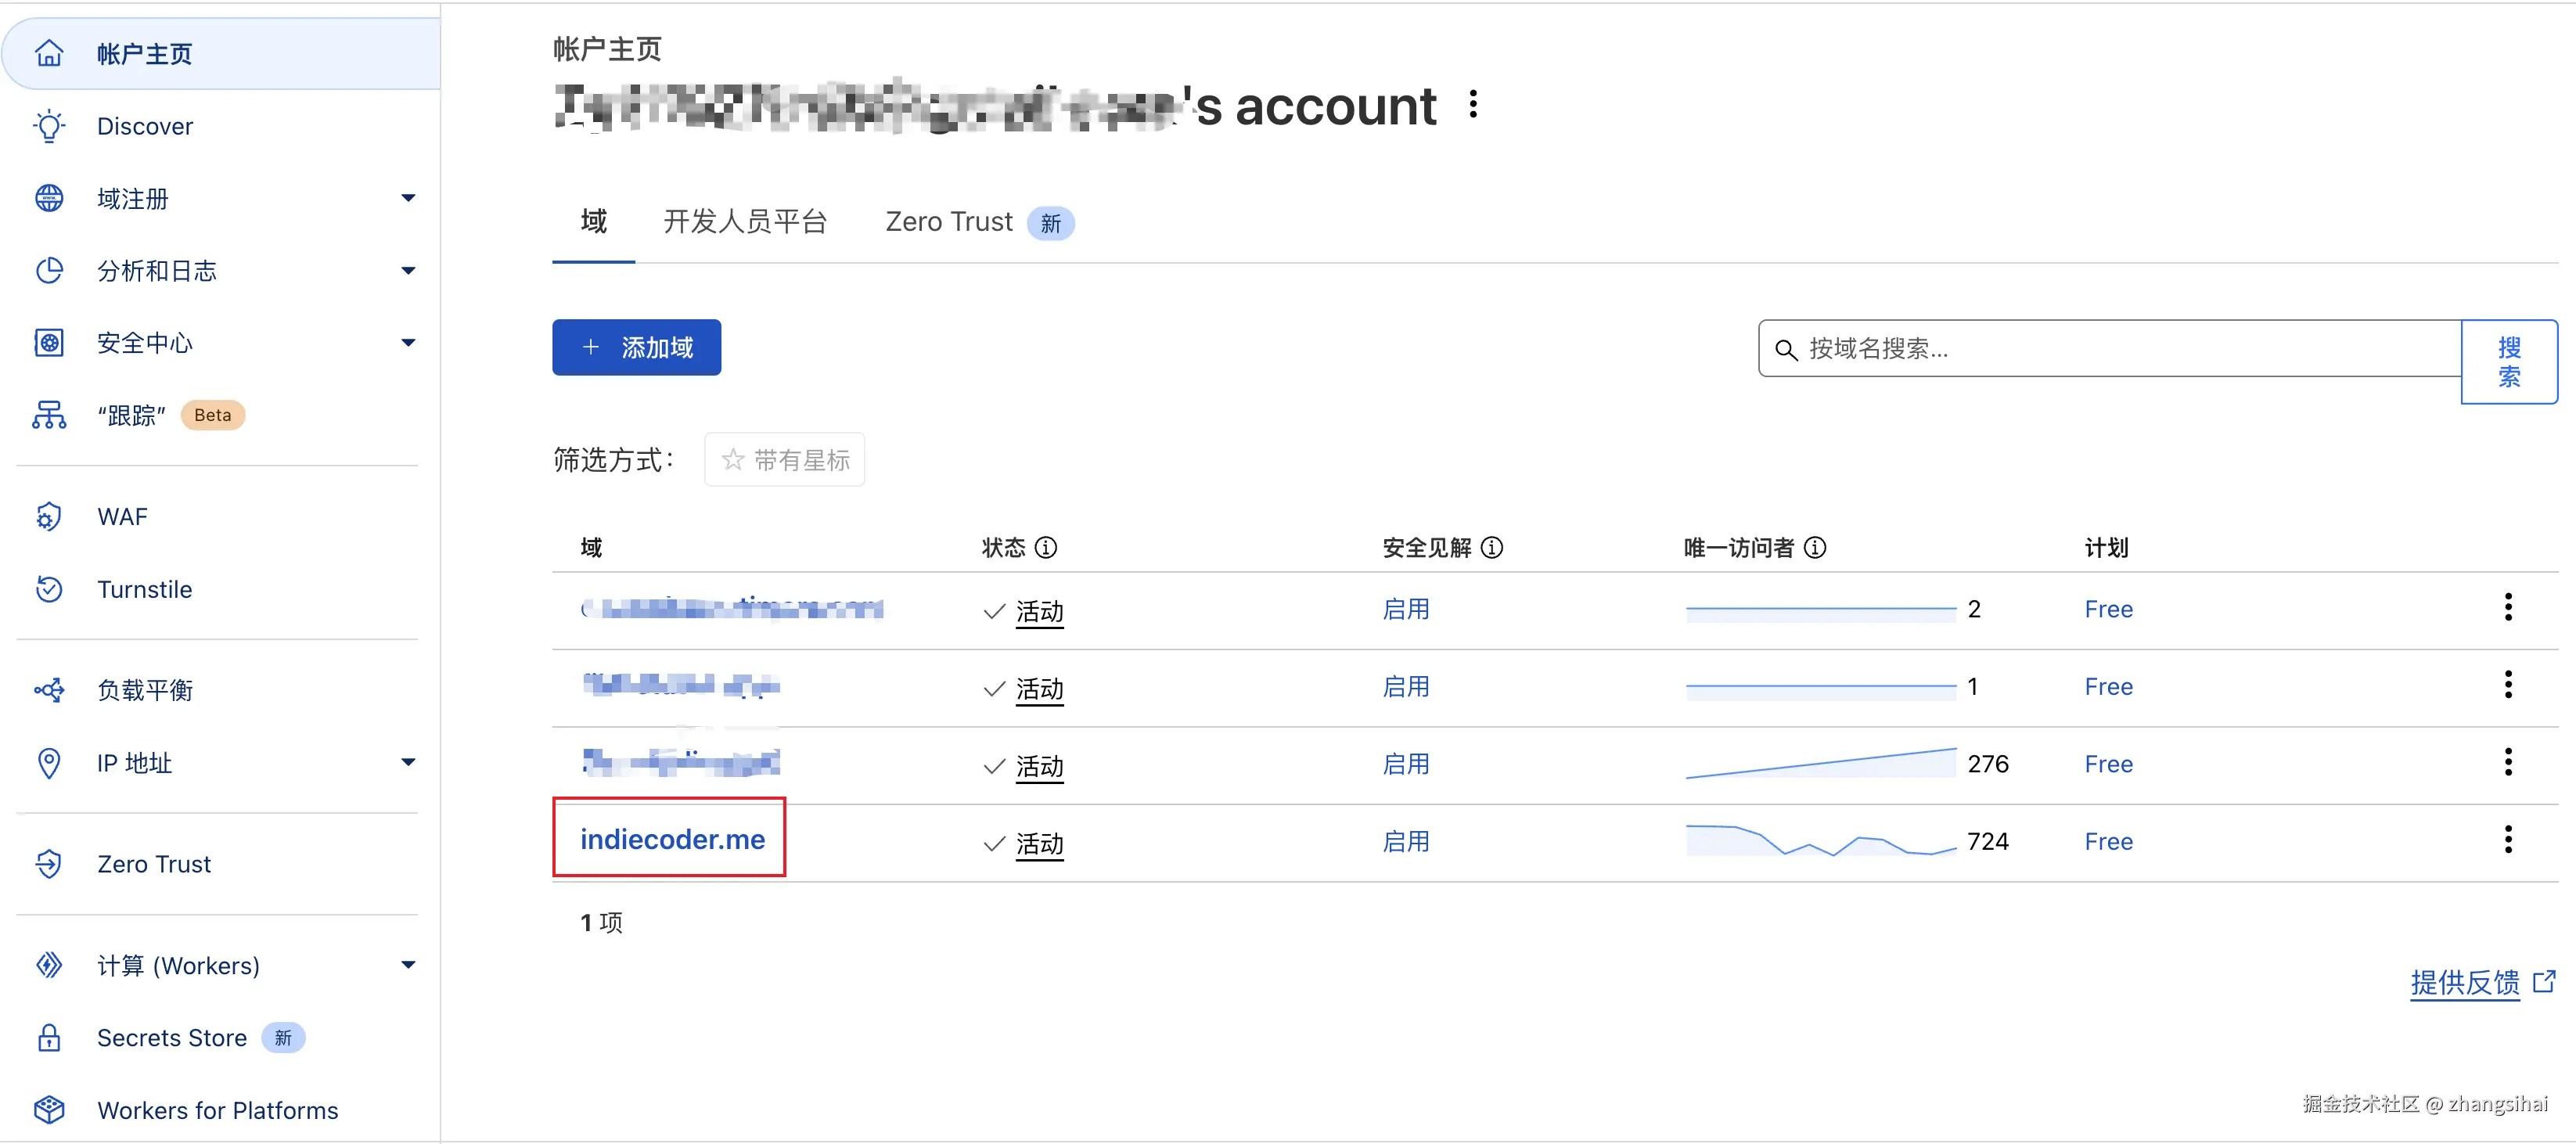Open the WAF shield icon
Screen dimensions: 2576x1144
[48, 516]
